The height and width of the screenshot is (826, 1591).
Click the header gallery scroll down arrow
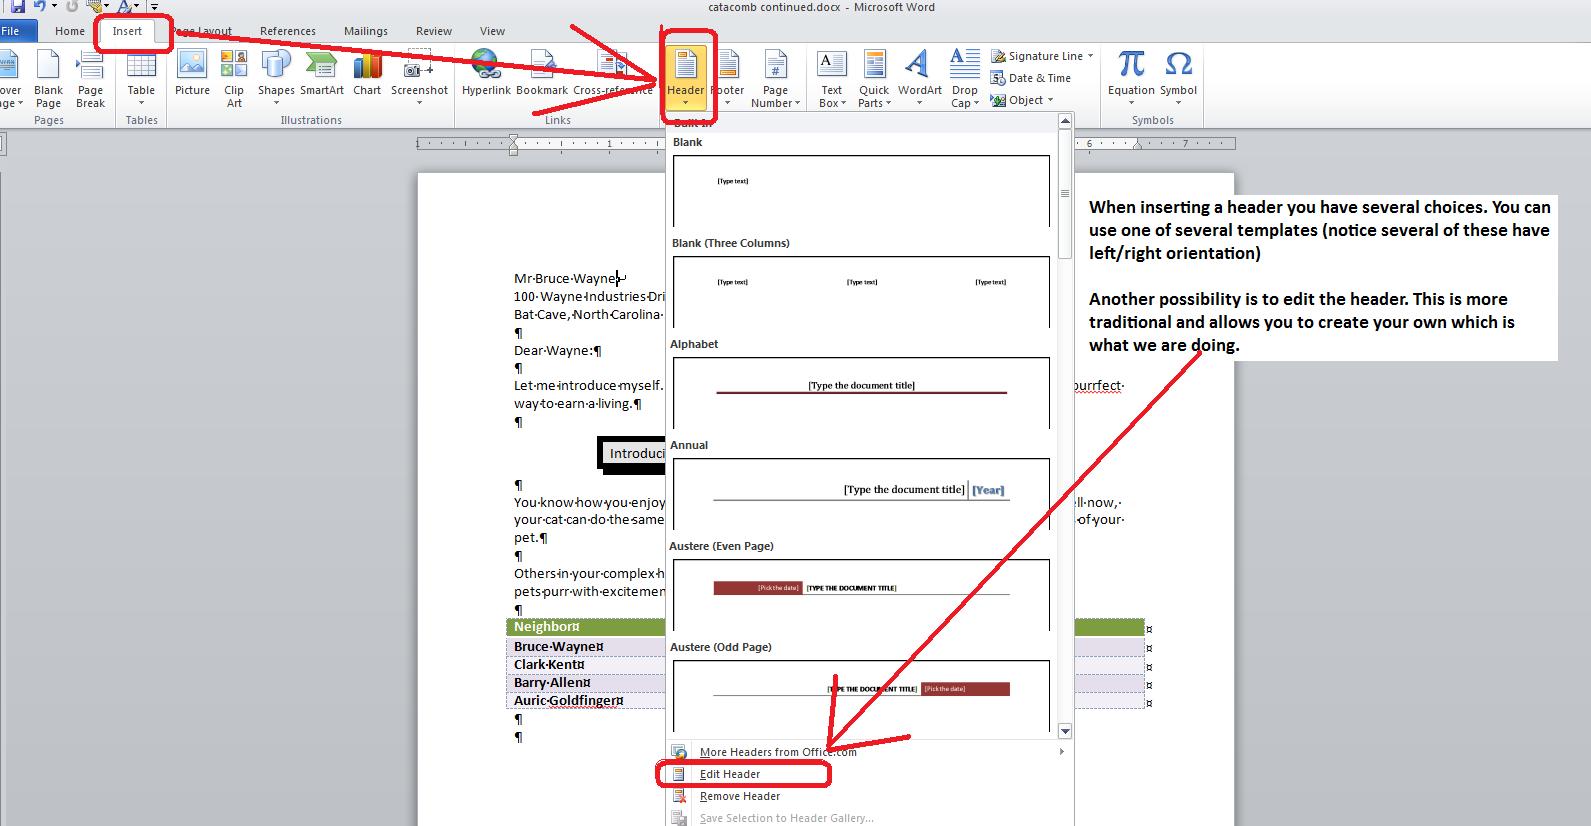click(x=1065, y=731)
